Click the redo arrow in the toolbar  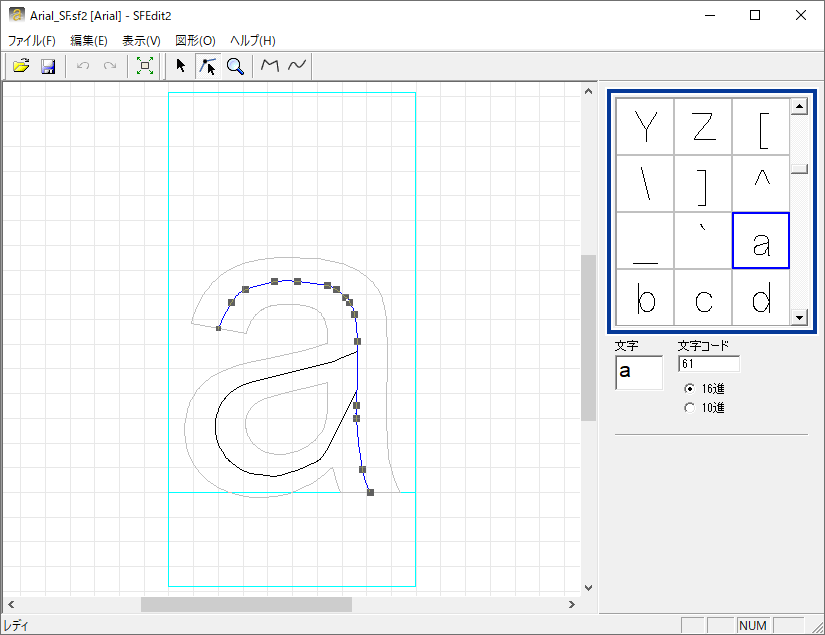pos(109,66)
